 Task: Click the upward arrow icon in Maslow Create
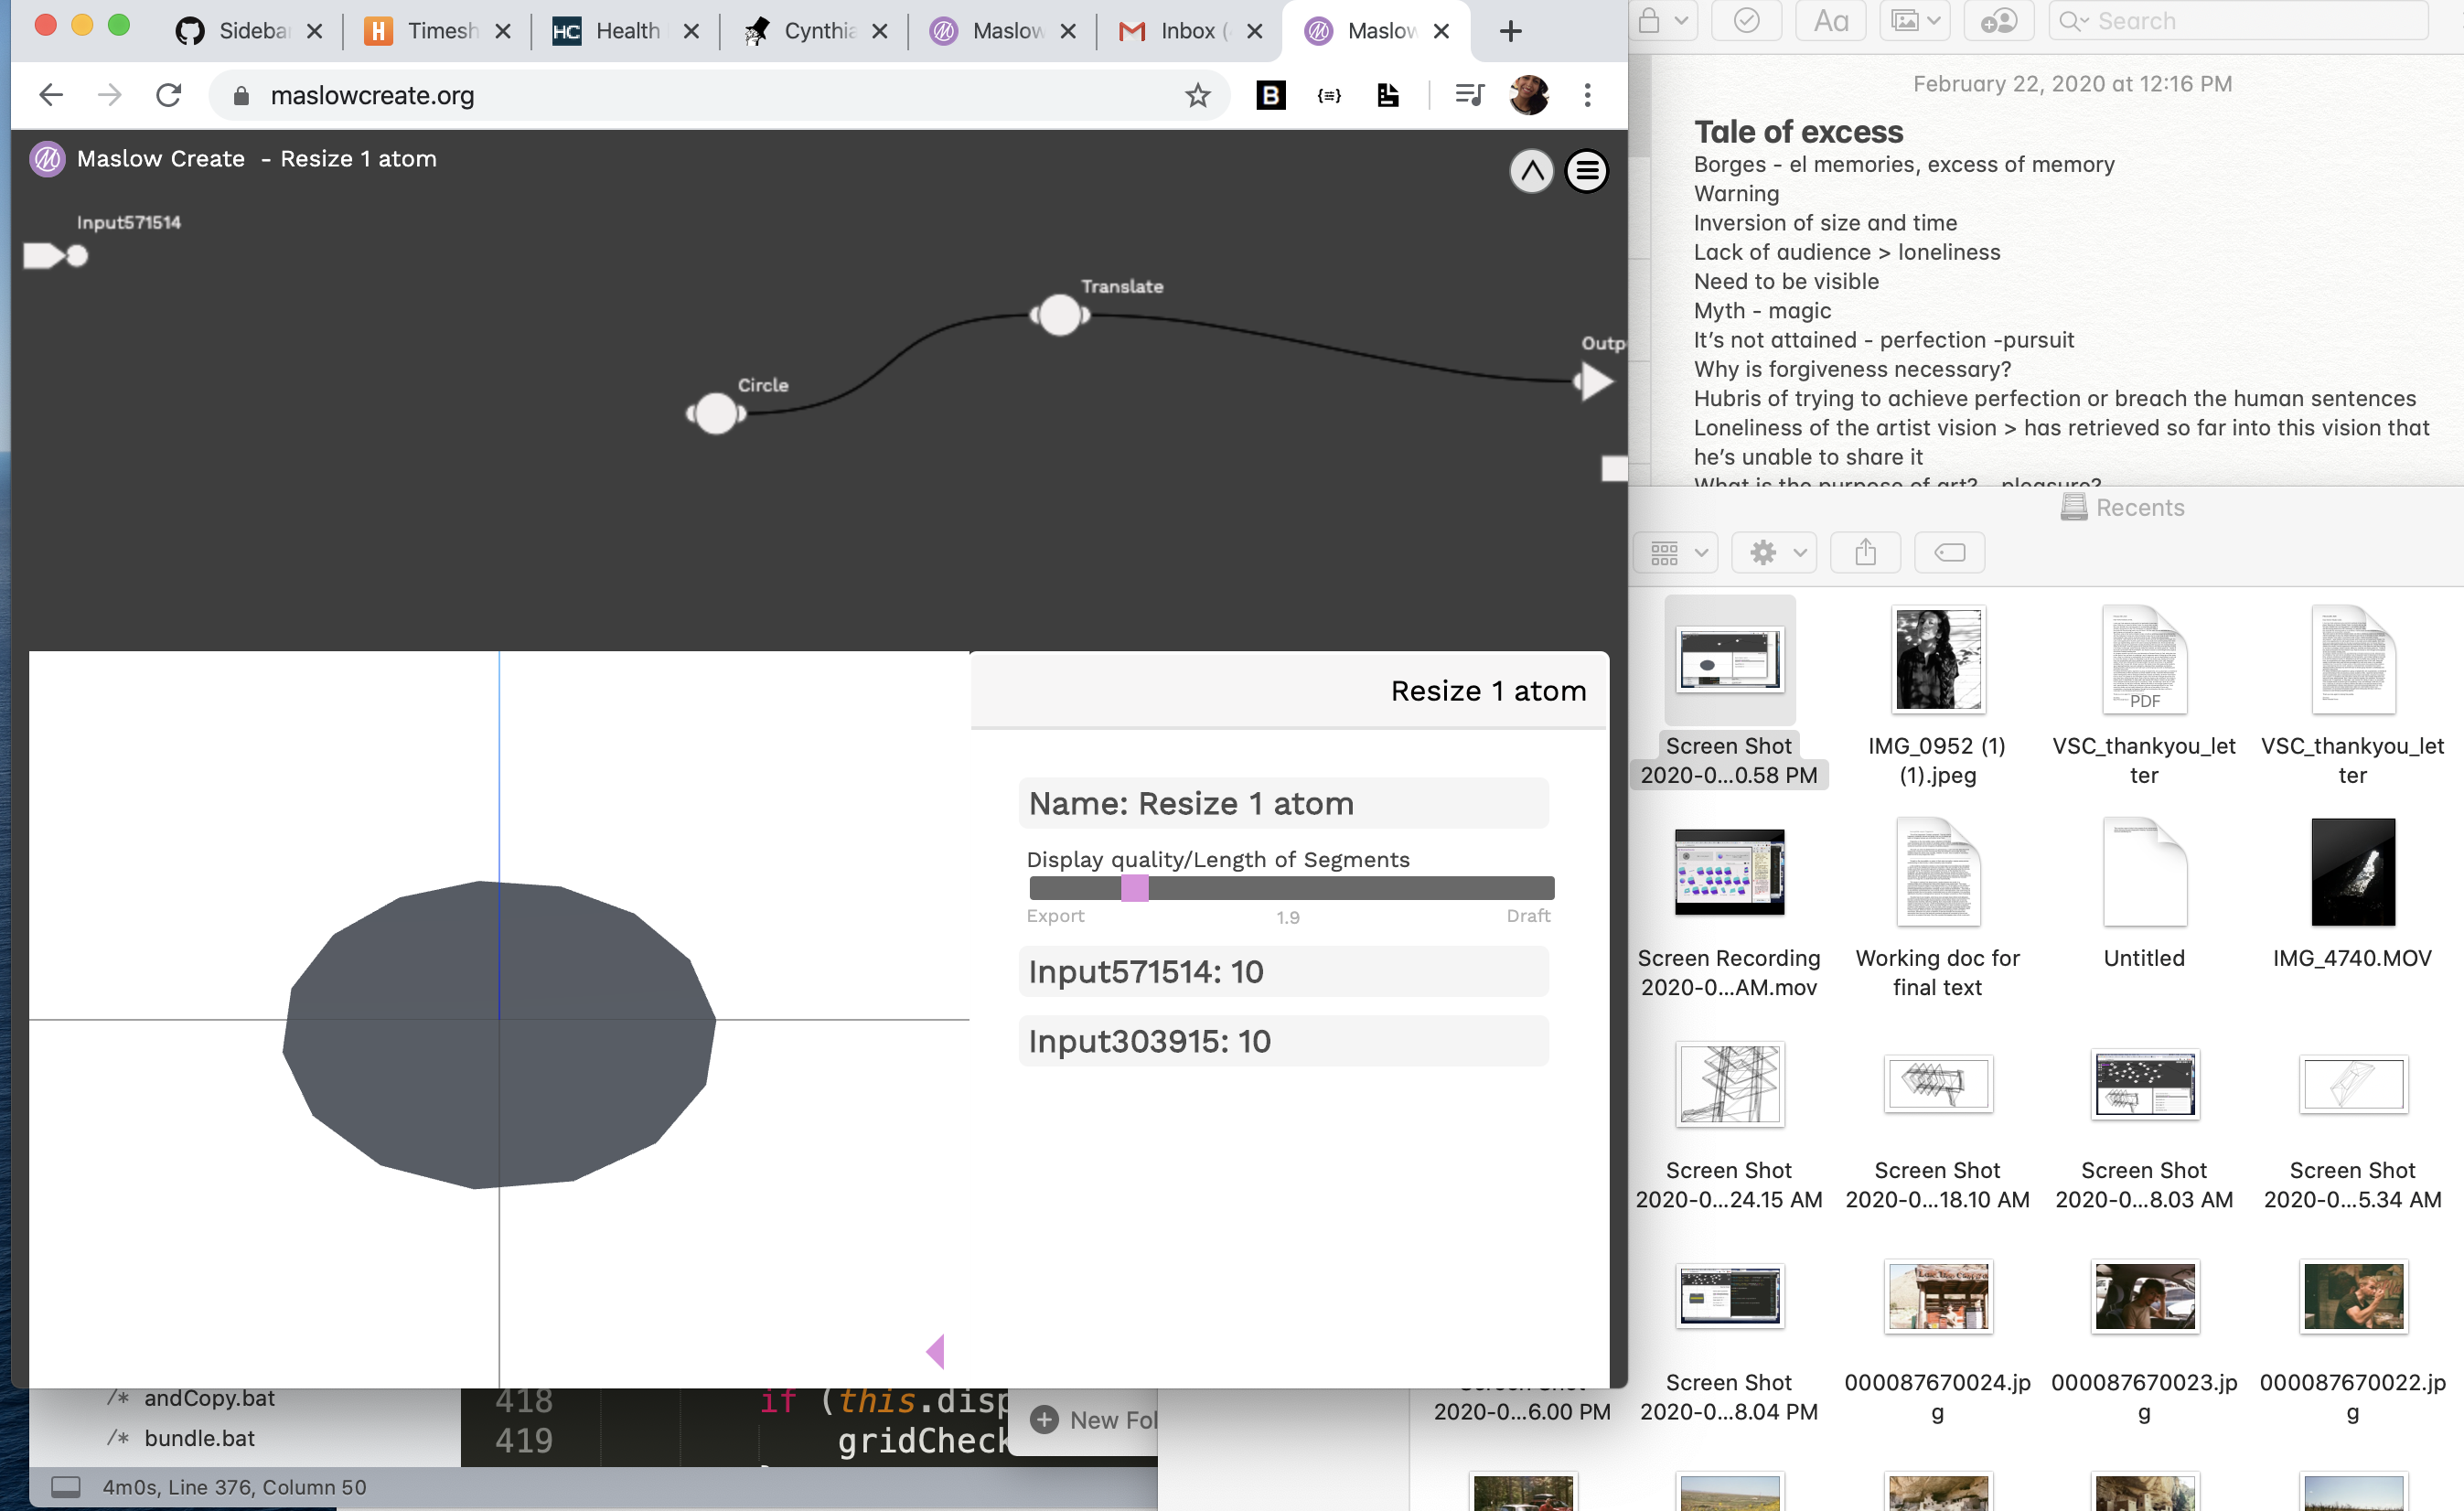tap(1531, 171)
